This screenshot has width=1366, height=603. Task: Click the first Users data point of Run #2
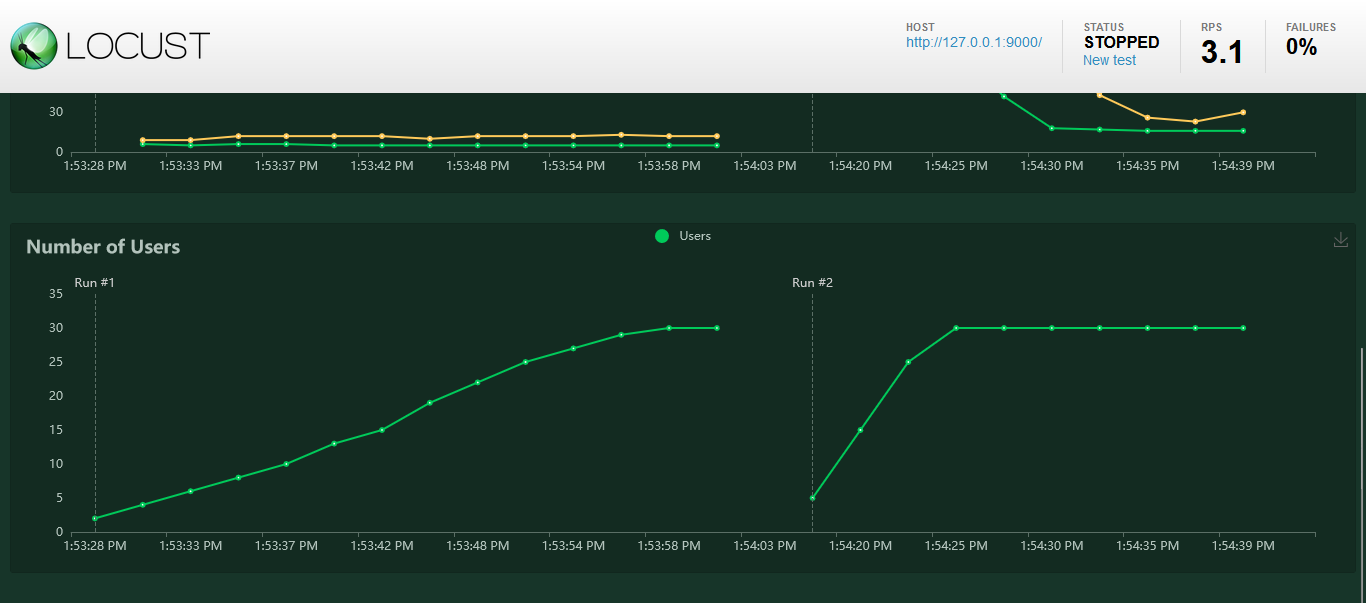click(812, 498)
